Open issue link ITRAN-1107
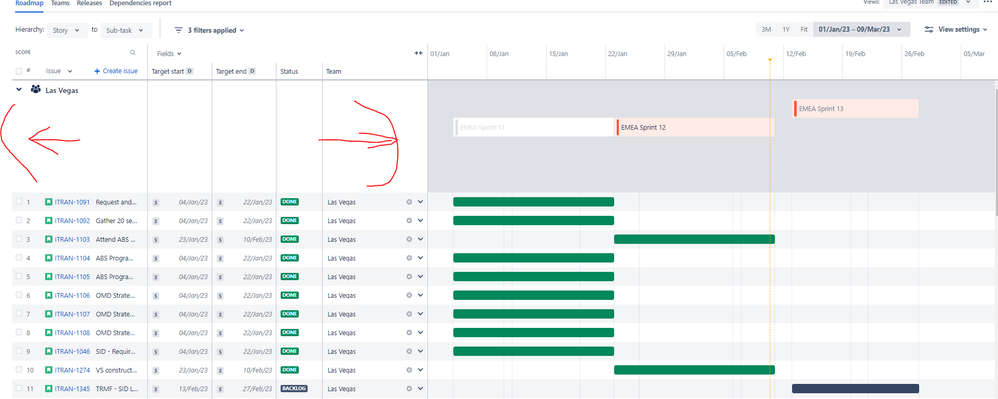This screenshot has height=399, width=998. (x=72, y=314)
